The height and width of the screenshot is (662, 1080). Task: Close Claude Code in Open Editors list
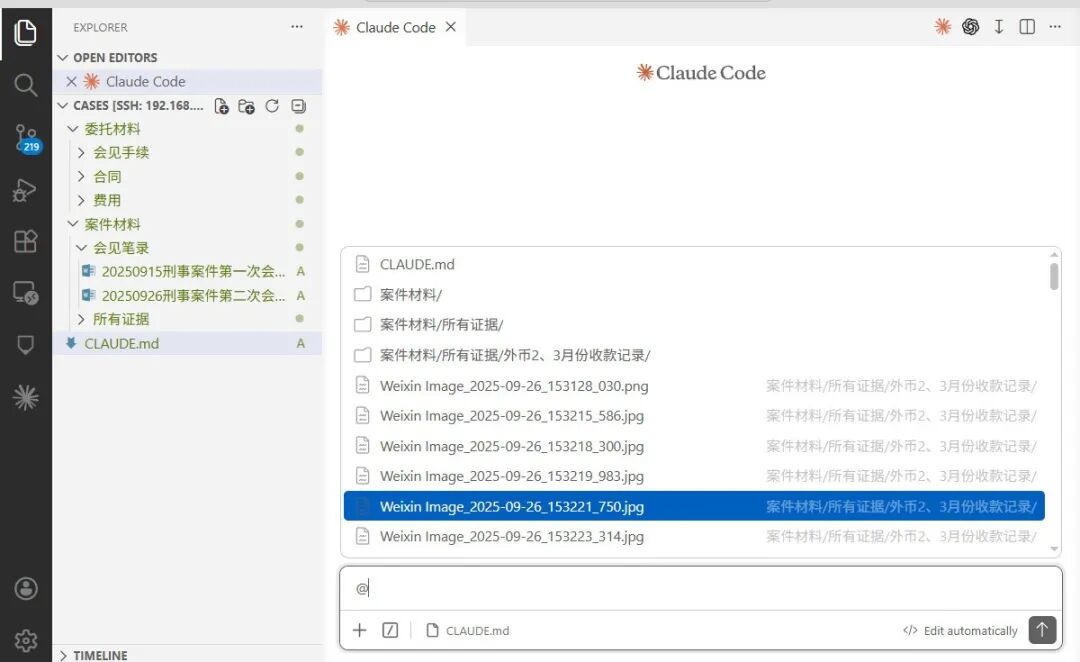71,81
